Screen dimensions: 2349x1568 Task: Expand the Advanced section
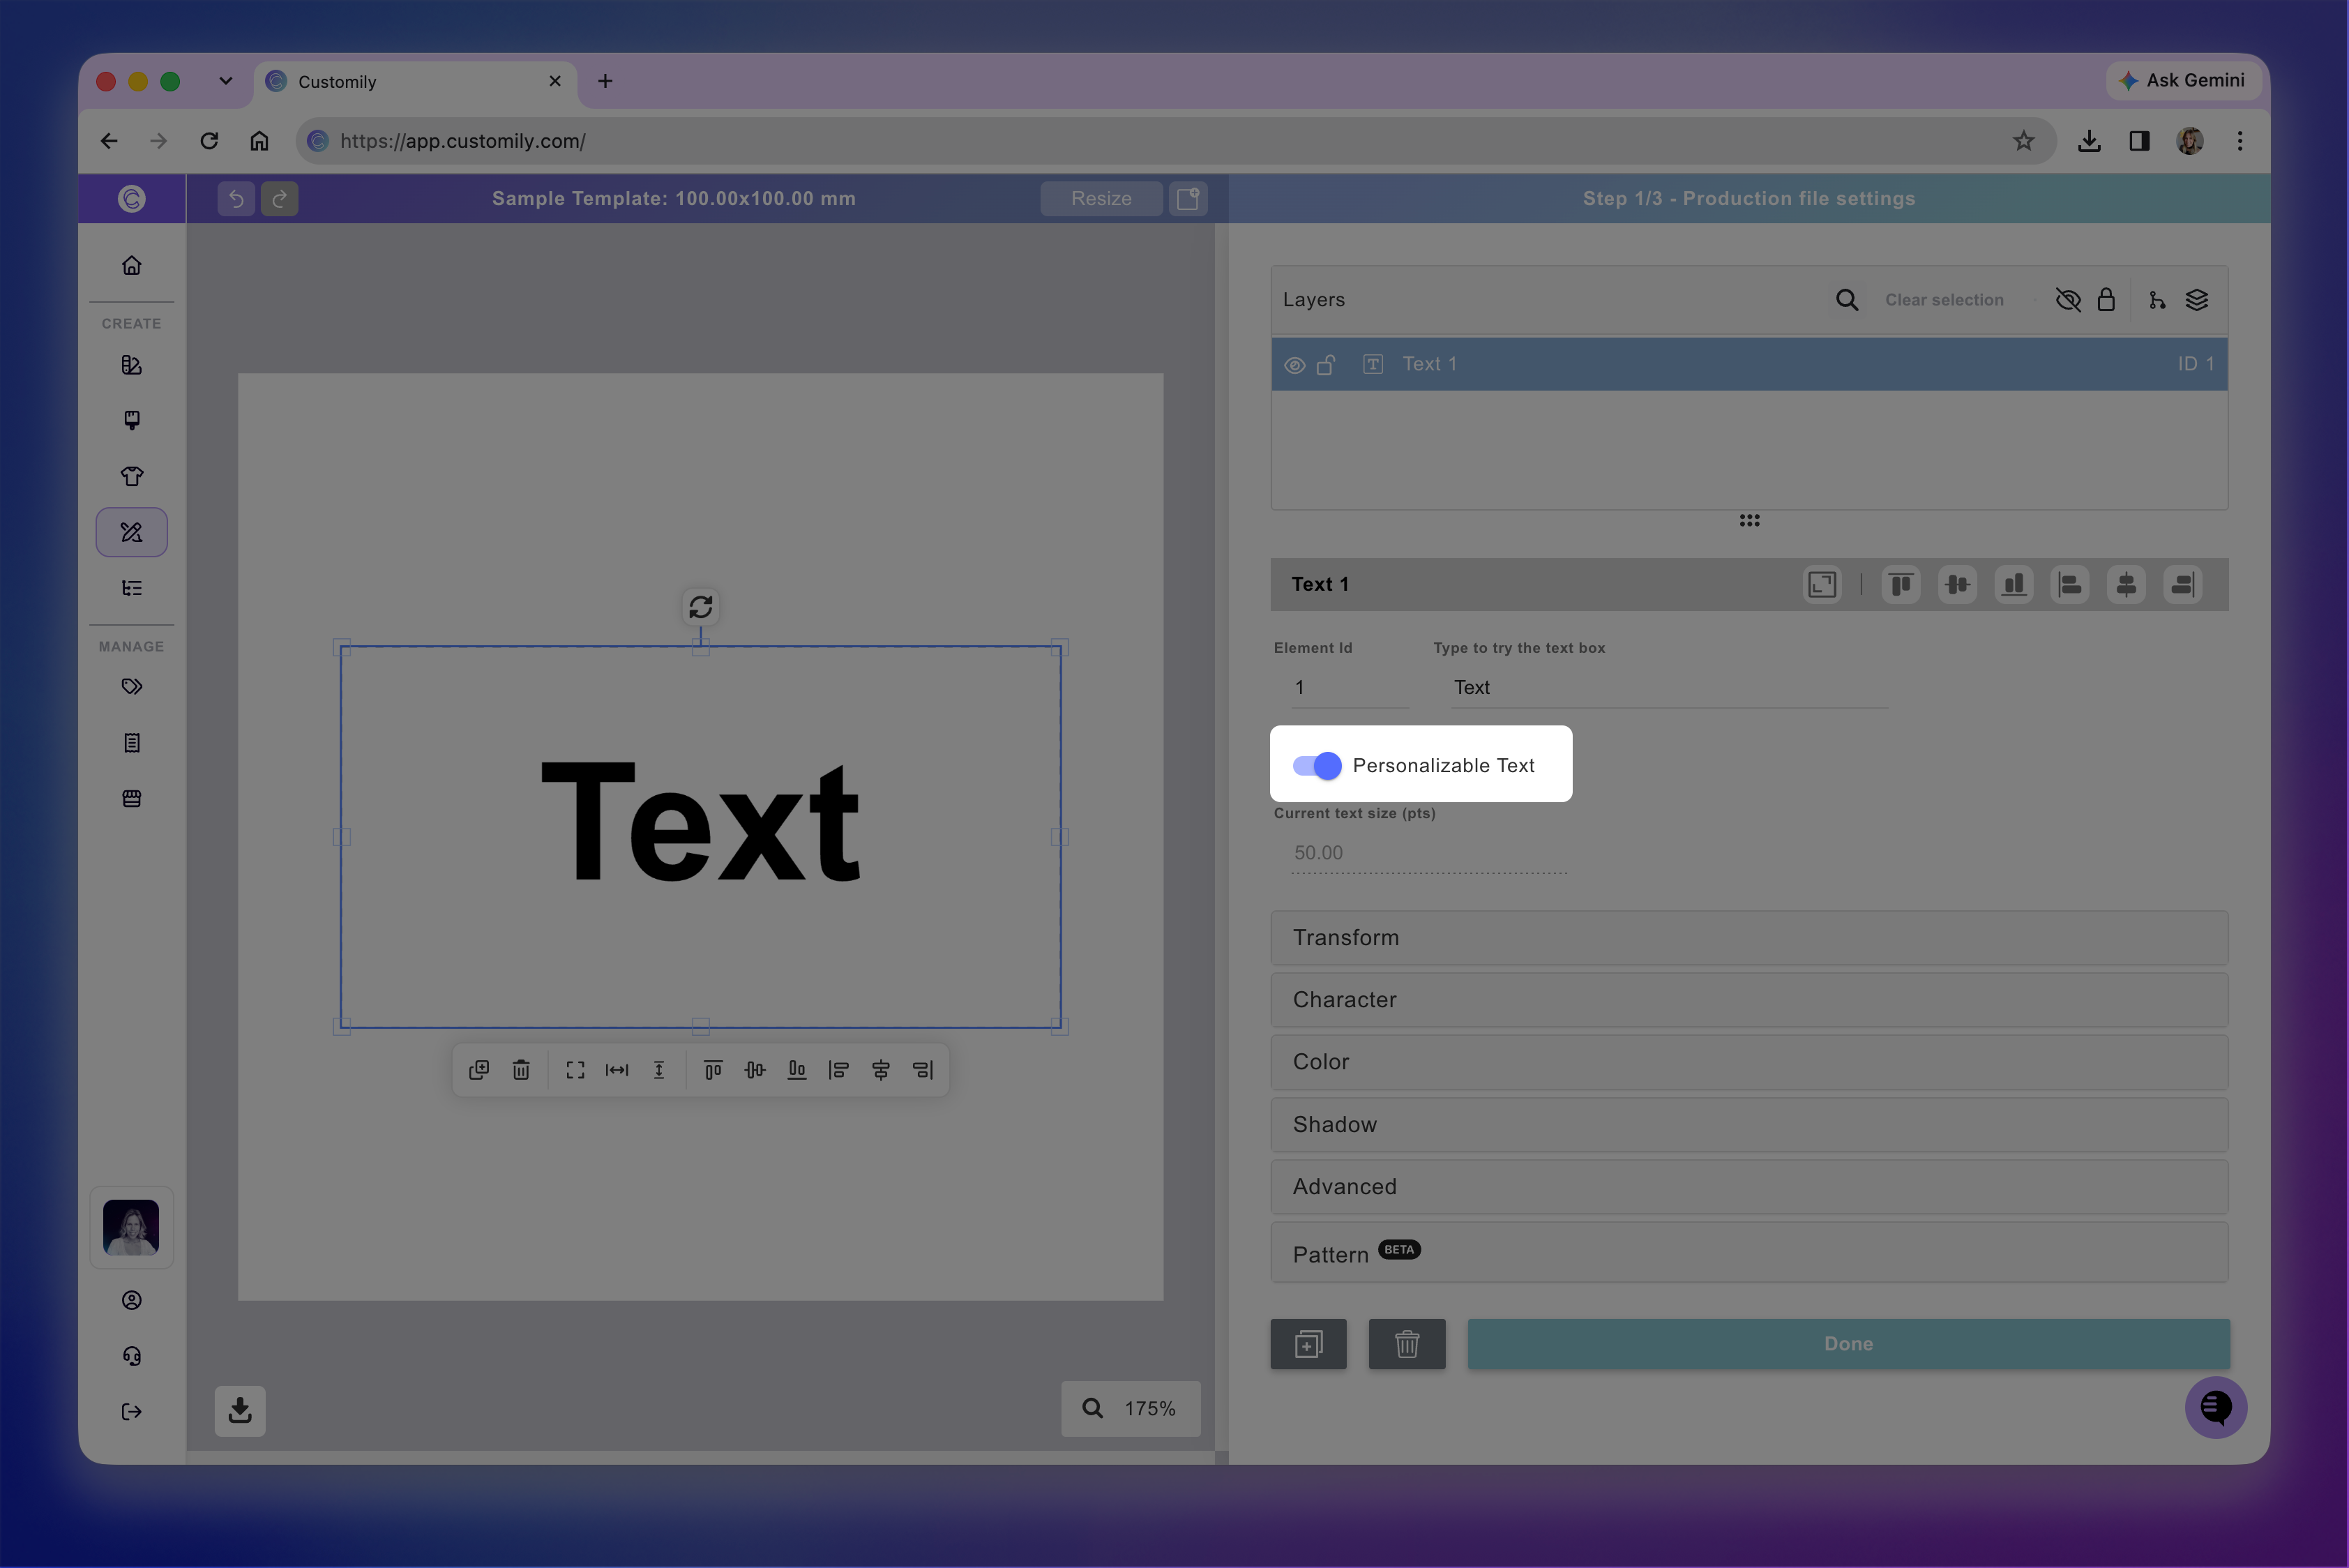(1748, 1187)
